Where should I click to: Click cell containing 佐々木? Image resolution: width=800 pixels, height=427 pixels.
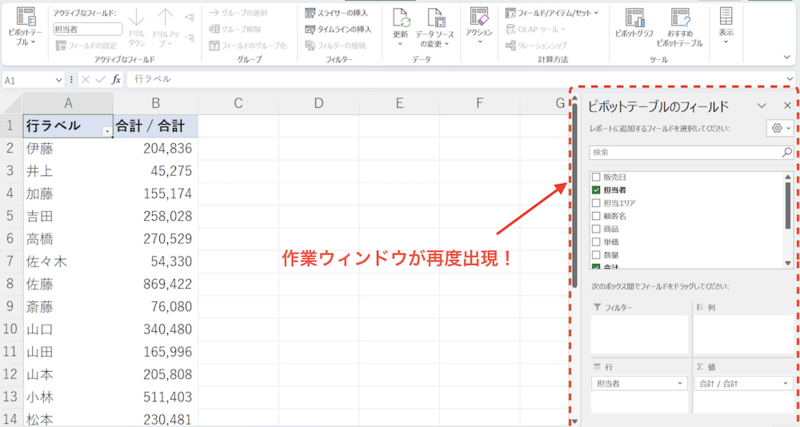pyautogui.click(x=68, y=261)
